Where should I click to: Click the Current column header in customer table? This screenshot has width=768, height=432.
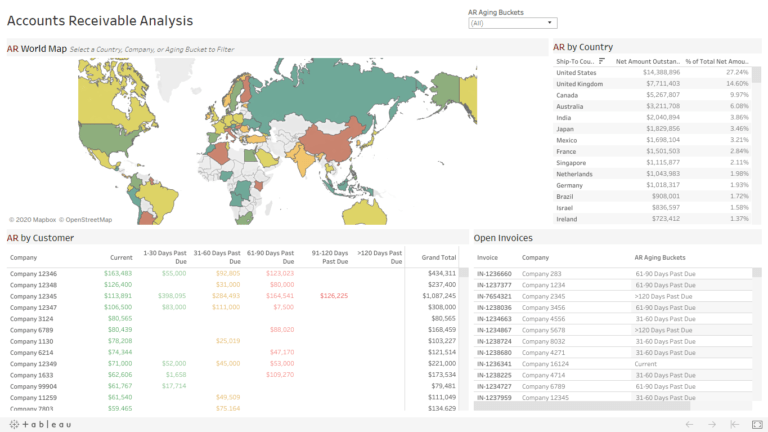click(x=120, y=257)
